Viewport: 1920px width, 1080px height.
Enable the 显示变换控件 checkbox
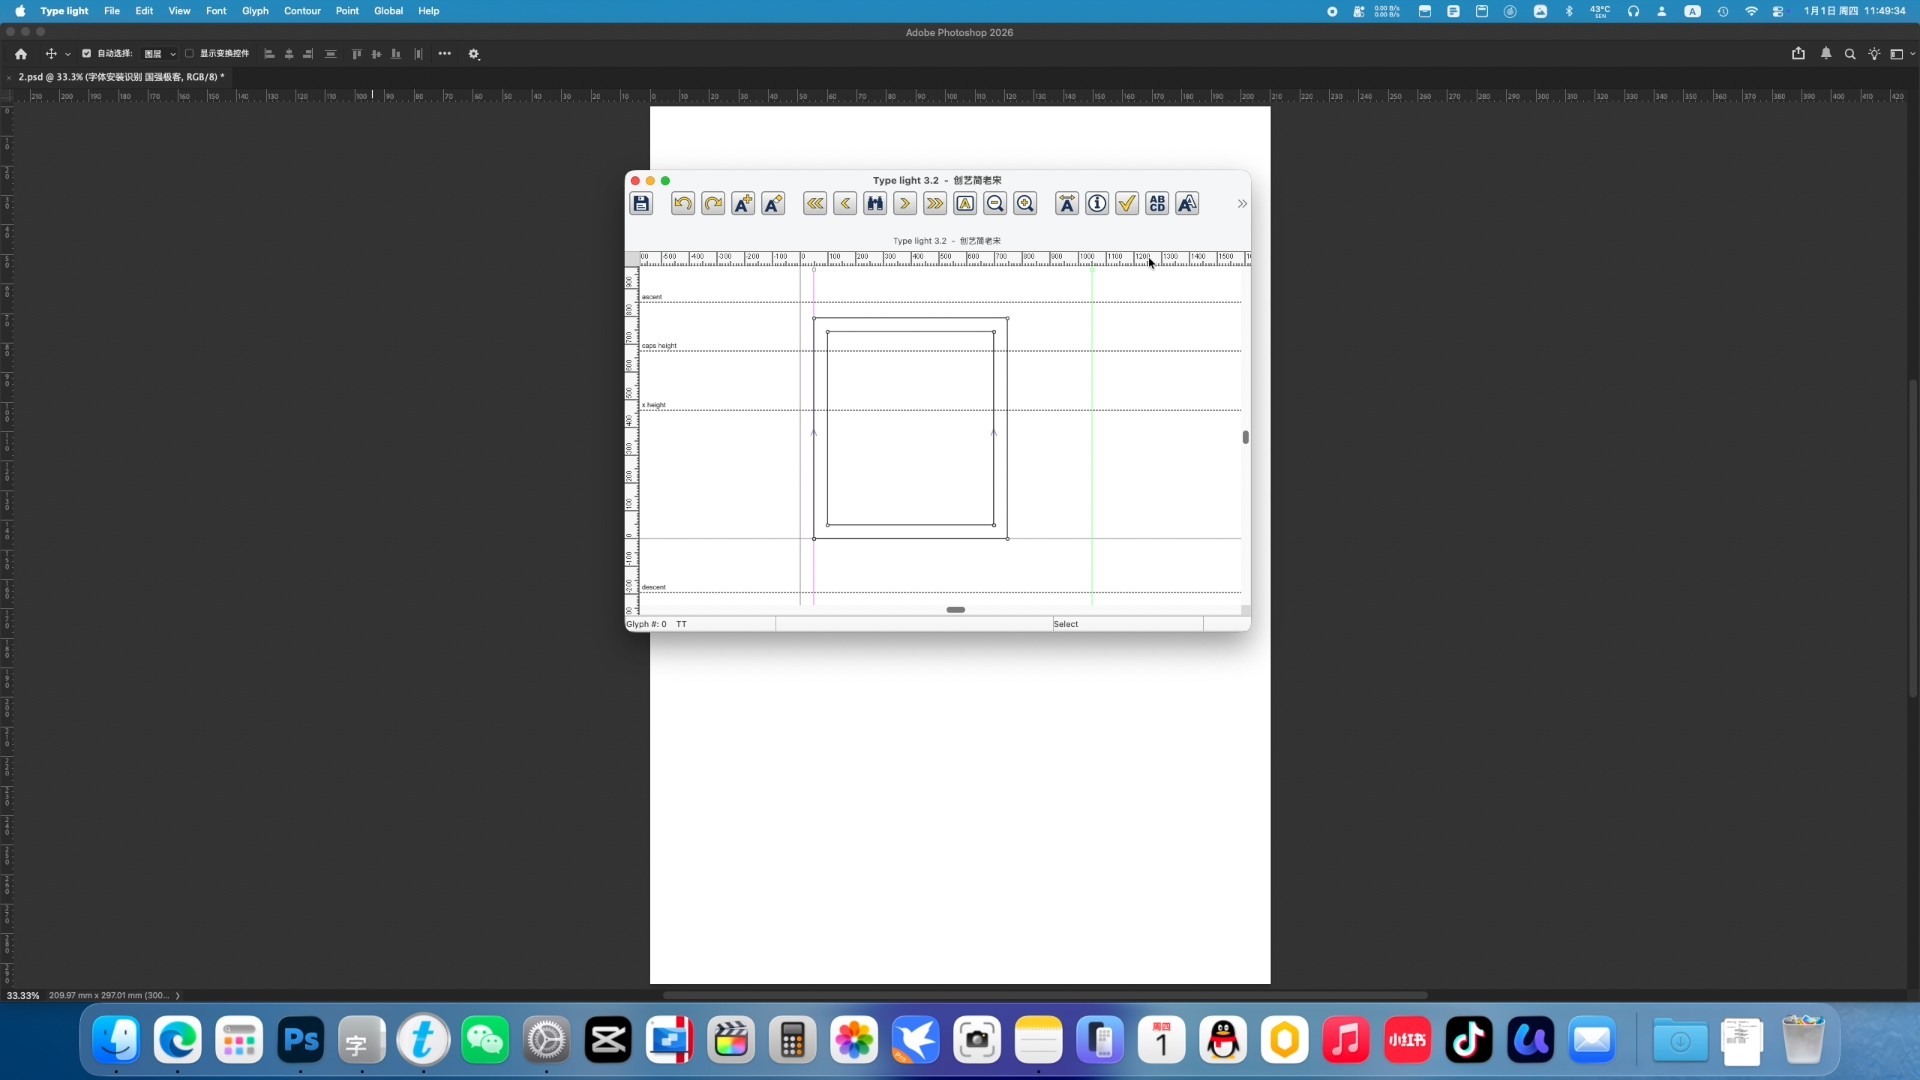click(189, 54)
